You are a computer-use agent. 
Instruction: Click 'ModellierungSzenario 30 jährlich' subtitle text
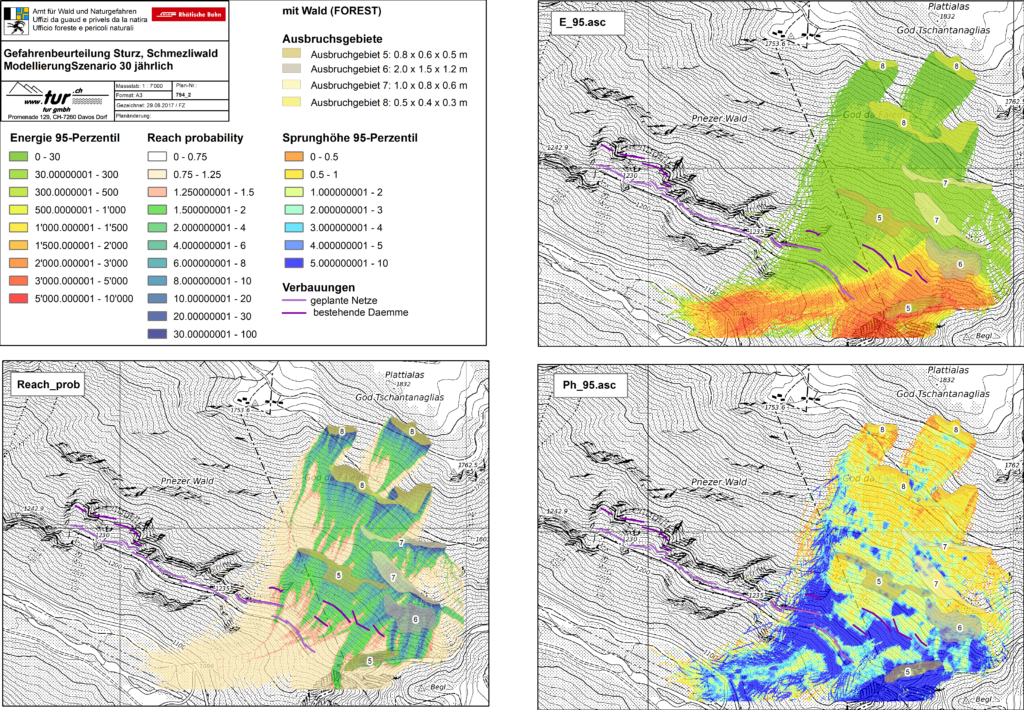click(x=88, y=66)
